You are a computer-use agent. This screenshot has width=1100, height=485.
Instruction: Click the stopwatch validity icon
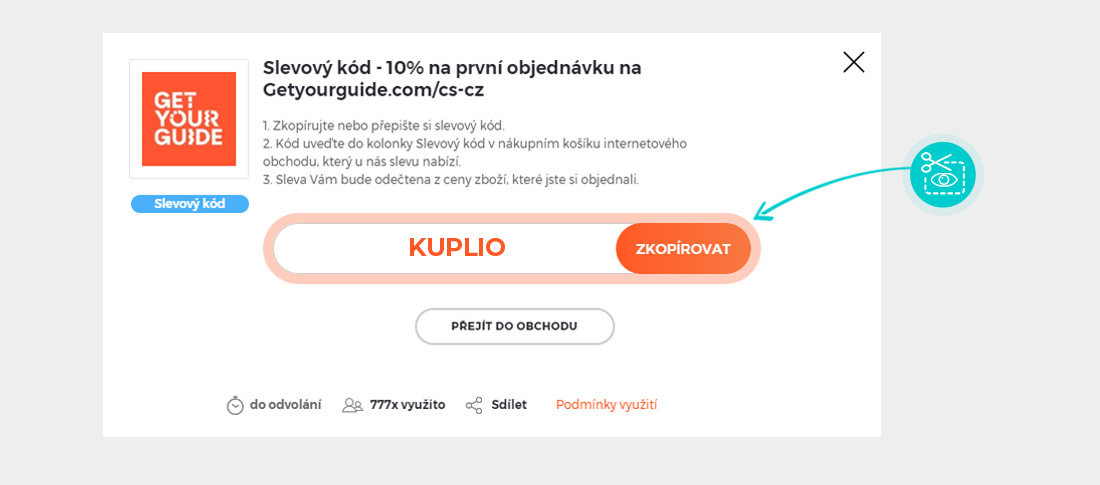(x=235, y=405)
